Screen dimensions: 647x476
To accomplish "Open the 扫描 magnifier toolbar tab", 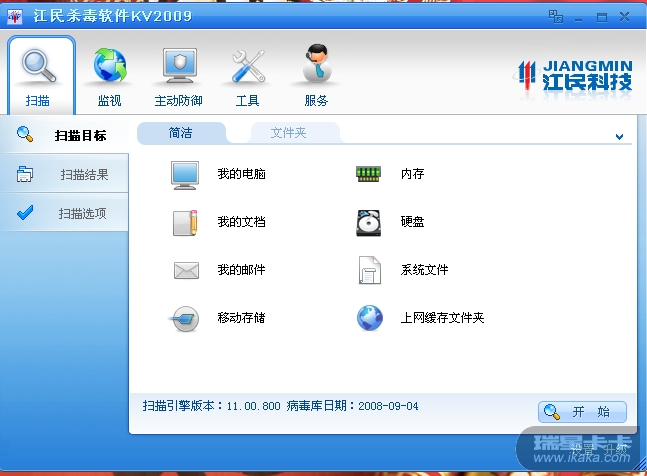I will 41,75.
